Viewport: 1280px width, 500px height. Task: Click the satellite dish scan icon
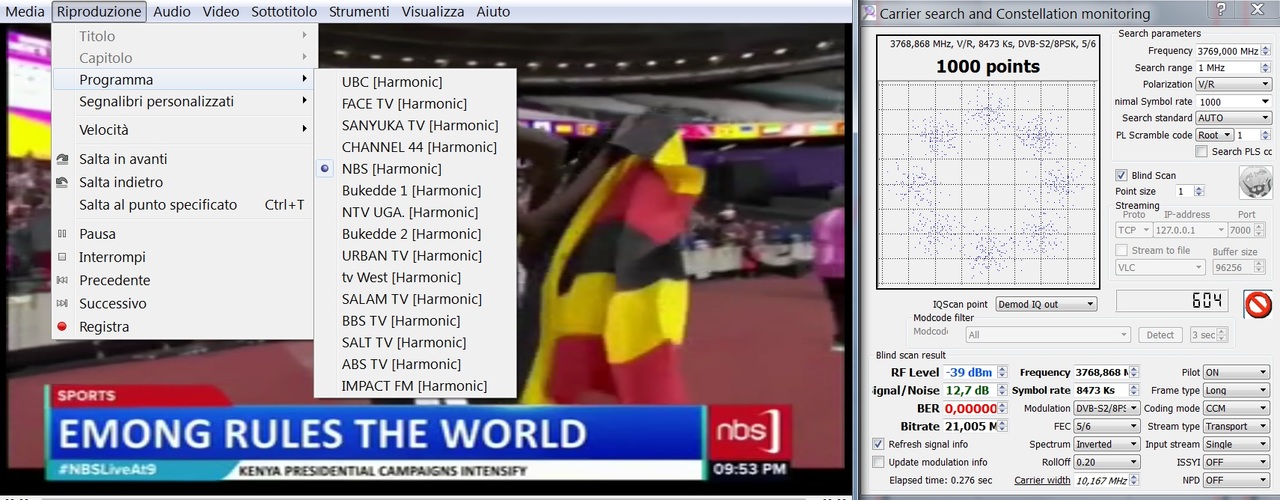pos(1256,183)
